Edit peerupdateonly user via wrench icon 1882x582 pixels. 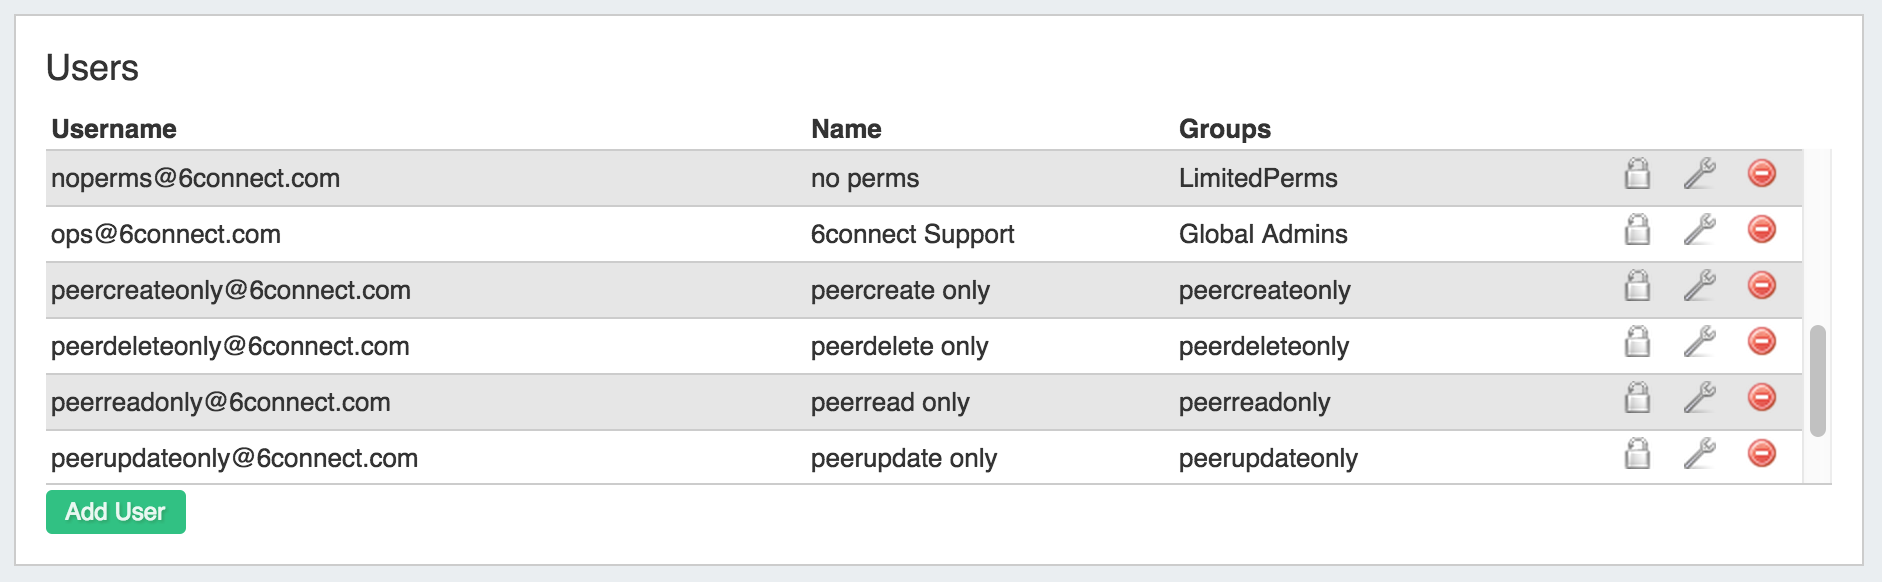click(x=1699, y=454)
